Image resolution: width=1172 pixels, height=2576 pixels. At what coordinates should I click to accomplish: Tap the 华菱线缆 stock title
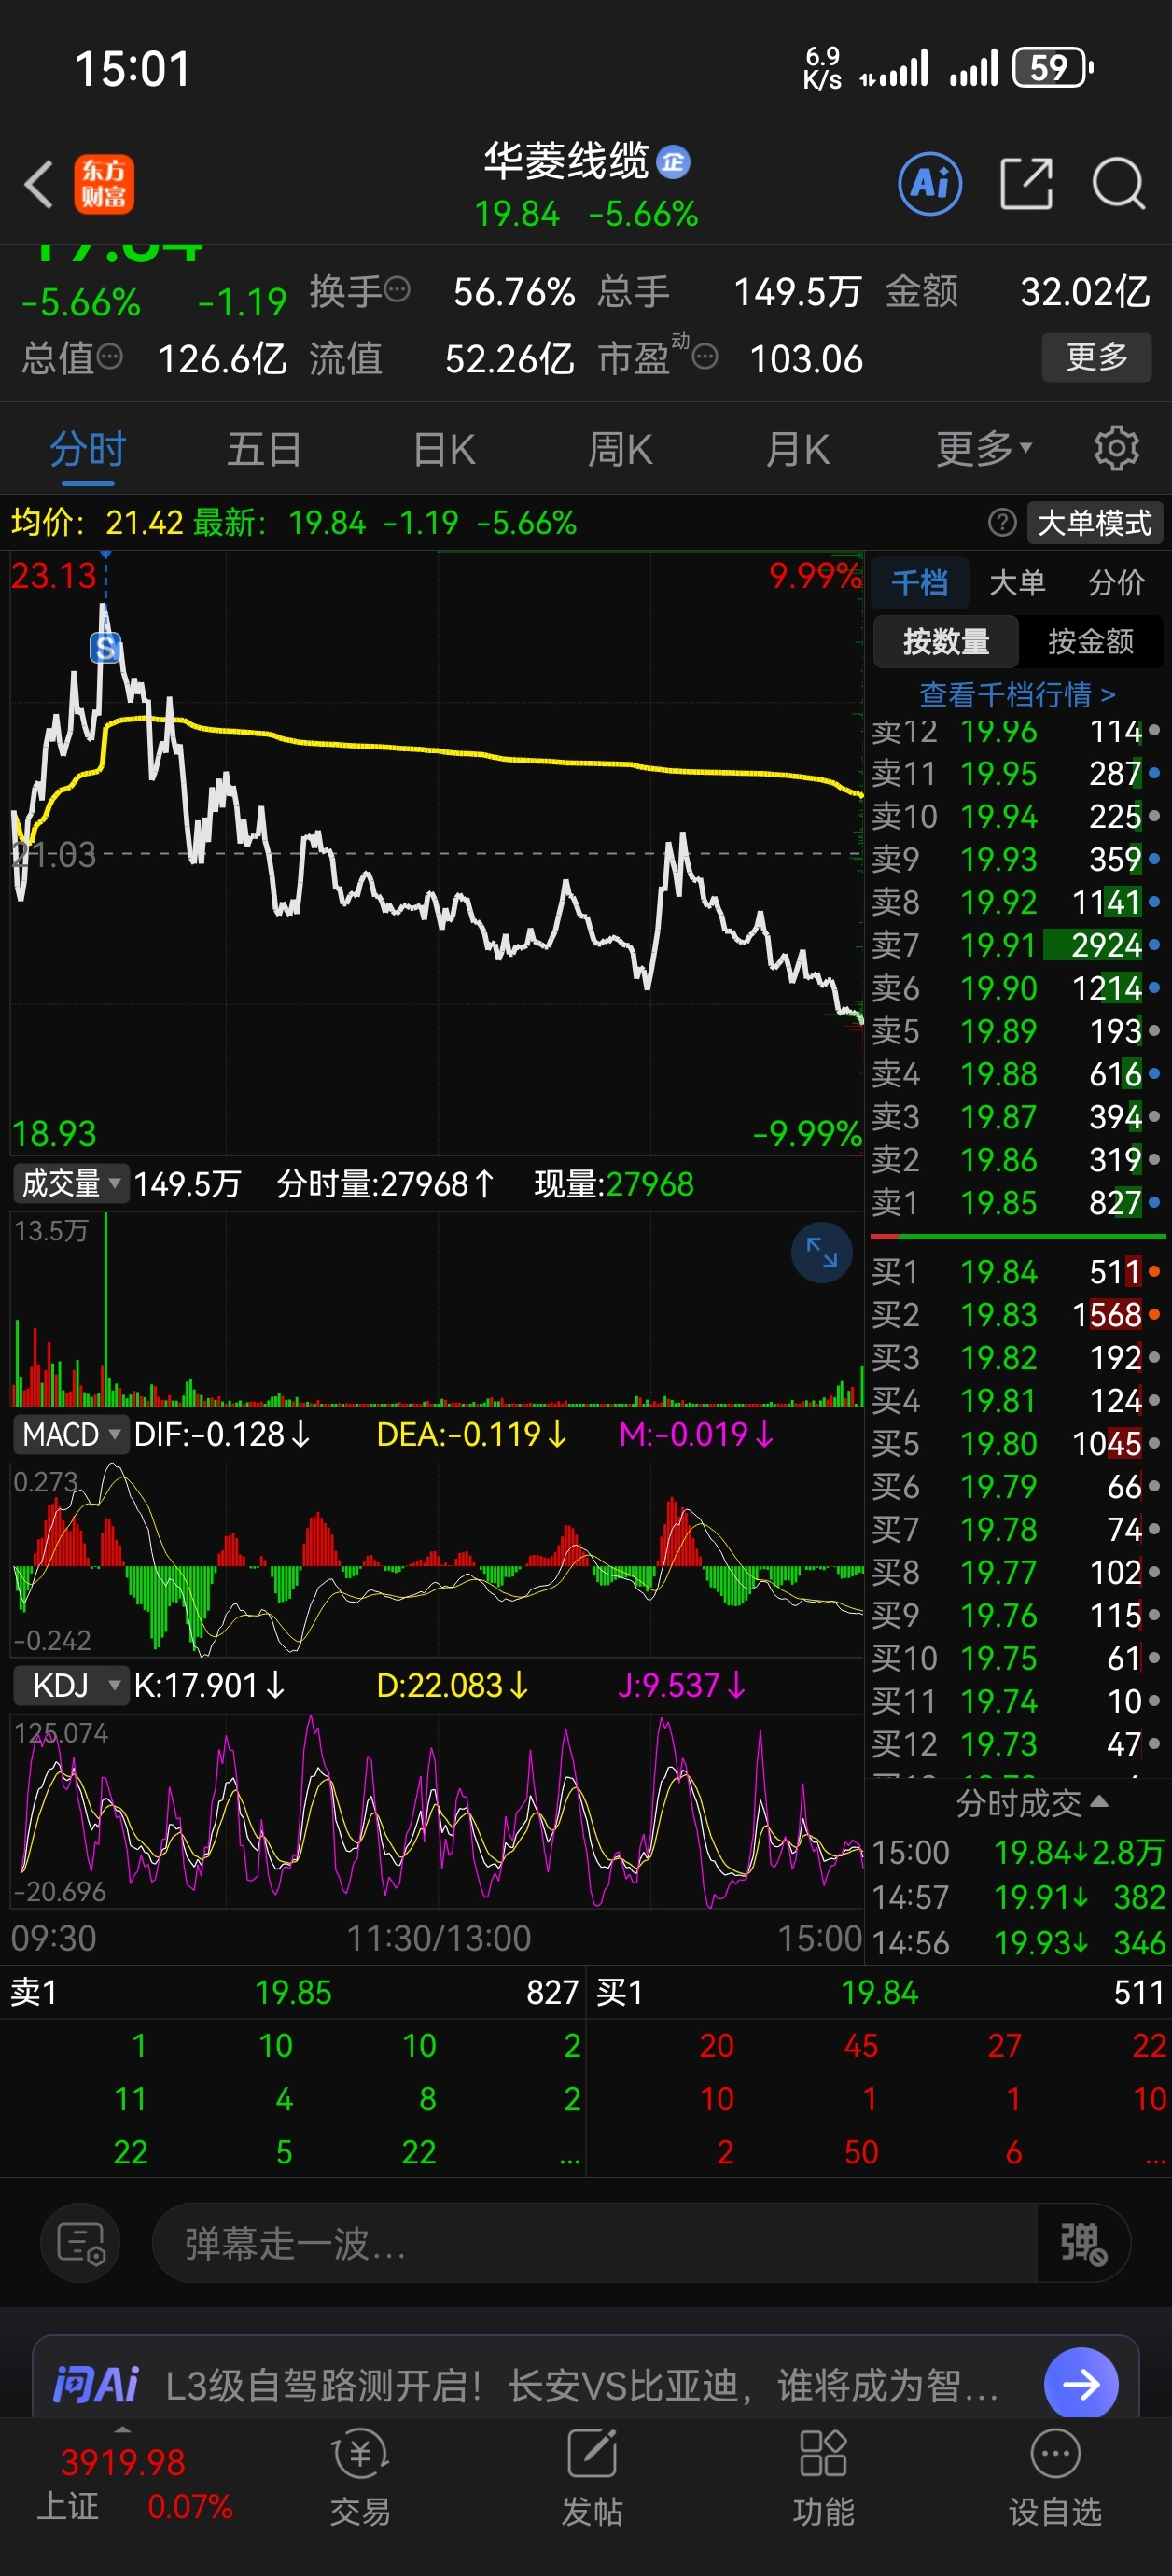click(566, 161)
